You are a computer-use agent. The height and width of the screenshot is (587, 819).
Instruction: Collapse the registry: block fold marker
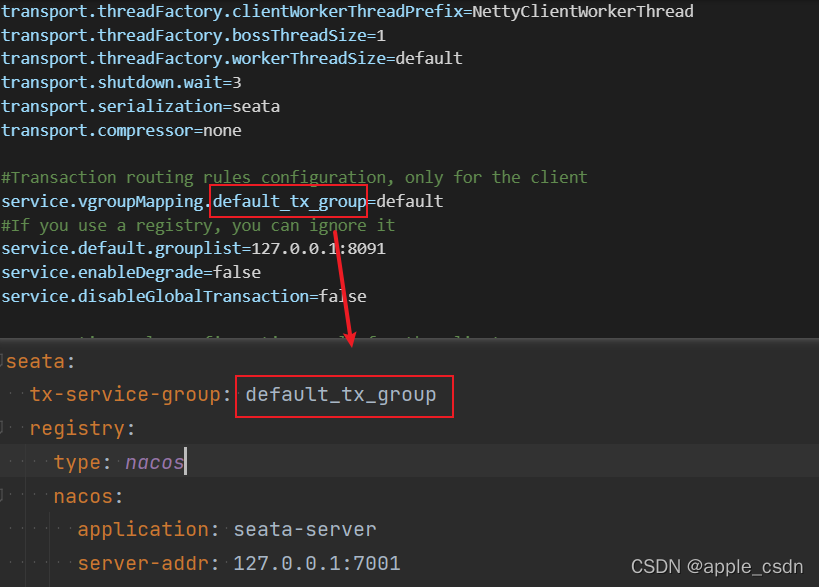click(2, 427)
